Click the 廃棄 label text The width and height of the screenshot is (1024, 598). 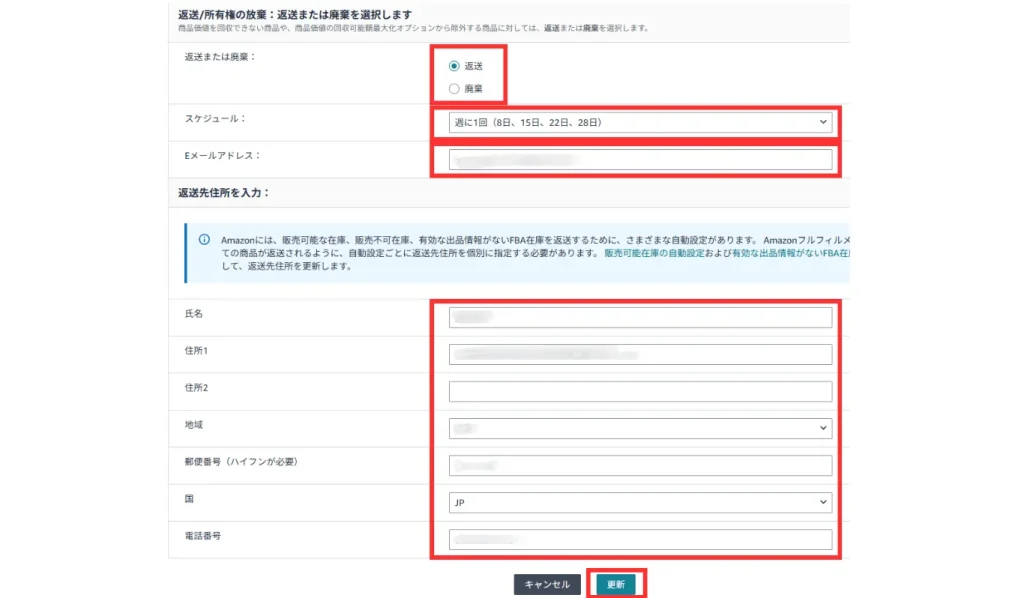point(473,89)
